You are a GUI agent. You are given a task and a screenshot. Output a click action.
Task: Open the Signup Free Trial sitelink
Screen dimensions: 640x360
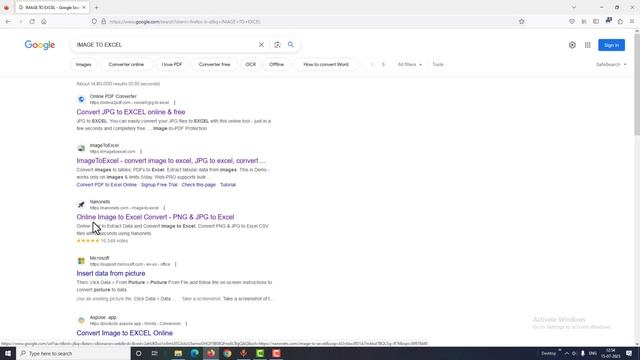pyautogui.click(x=159, y=184)
